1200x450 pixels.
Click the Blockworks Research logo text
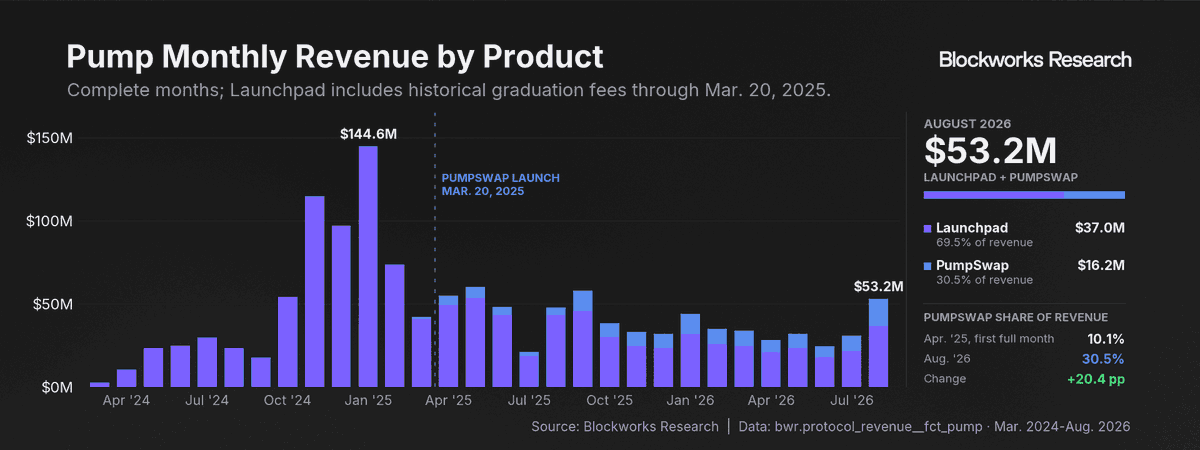[x=1035, y=60]
